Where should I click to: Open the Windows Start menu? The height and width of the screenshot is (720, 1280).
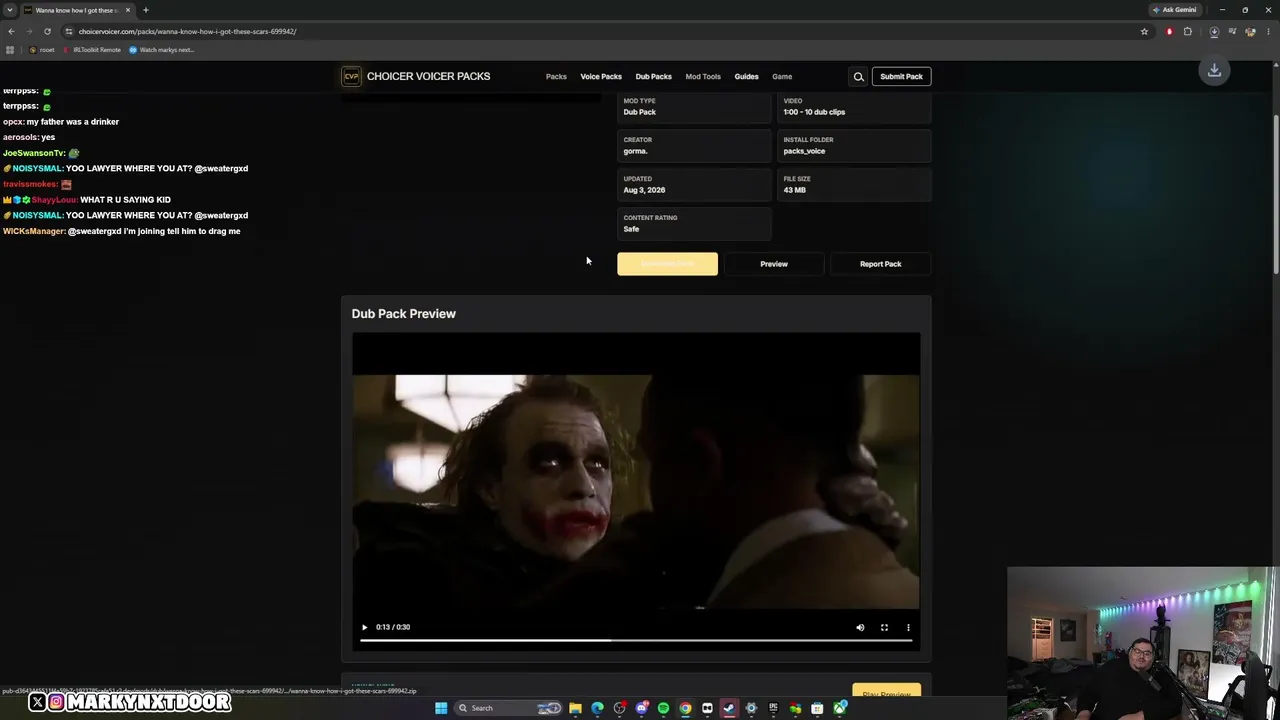(441, 708)
